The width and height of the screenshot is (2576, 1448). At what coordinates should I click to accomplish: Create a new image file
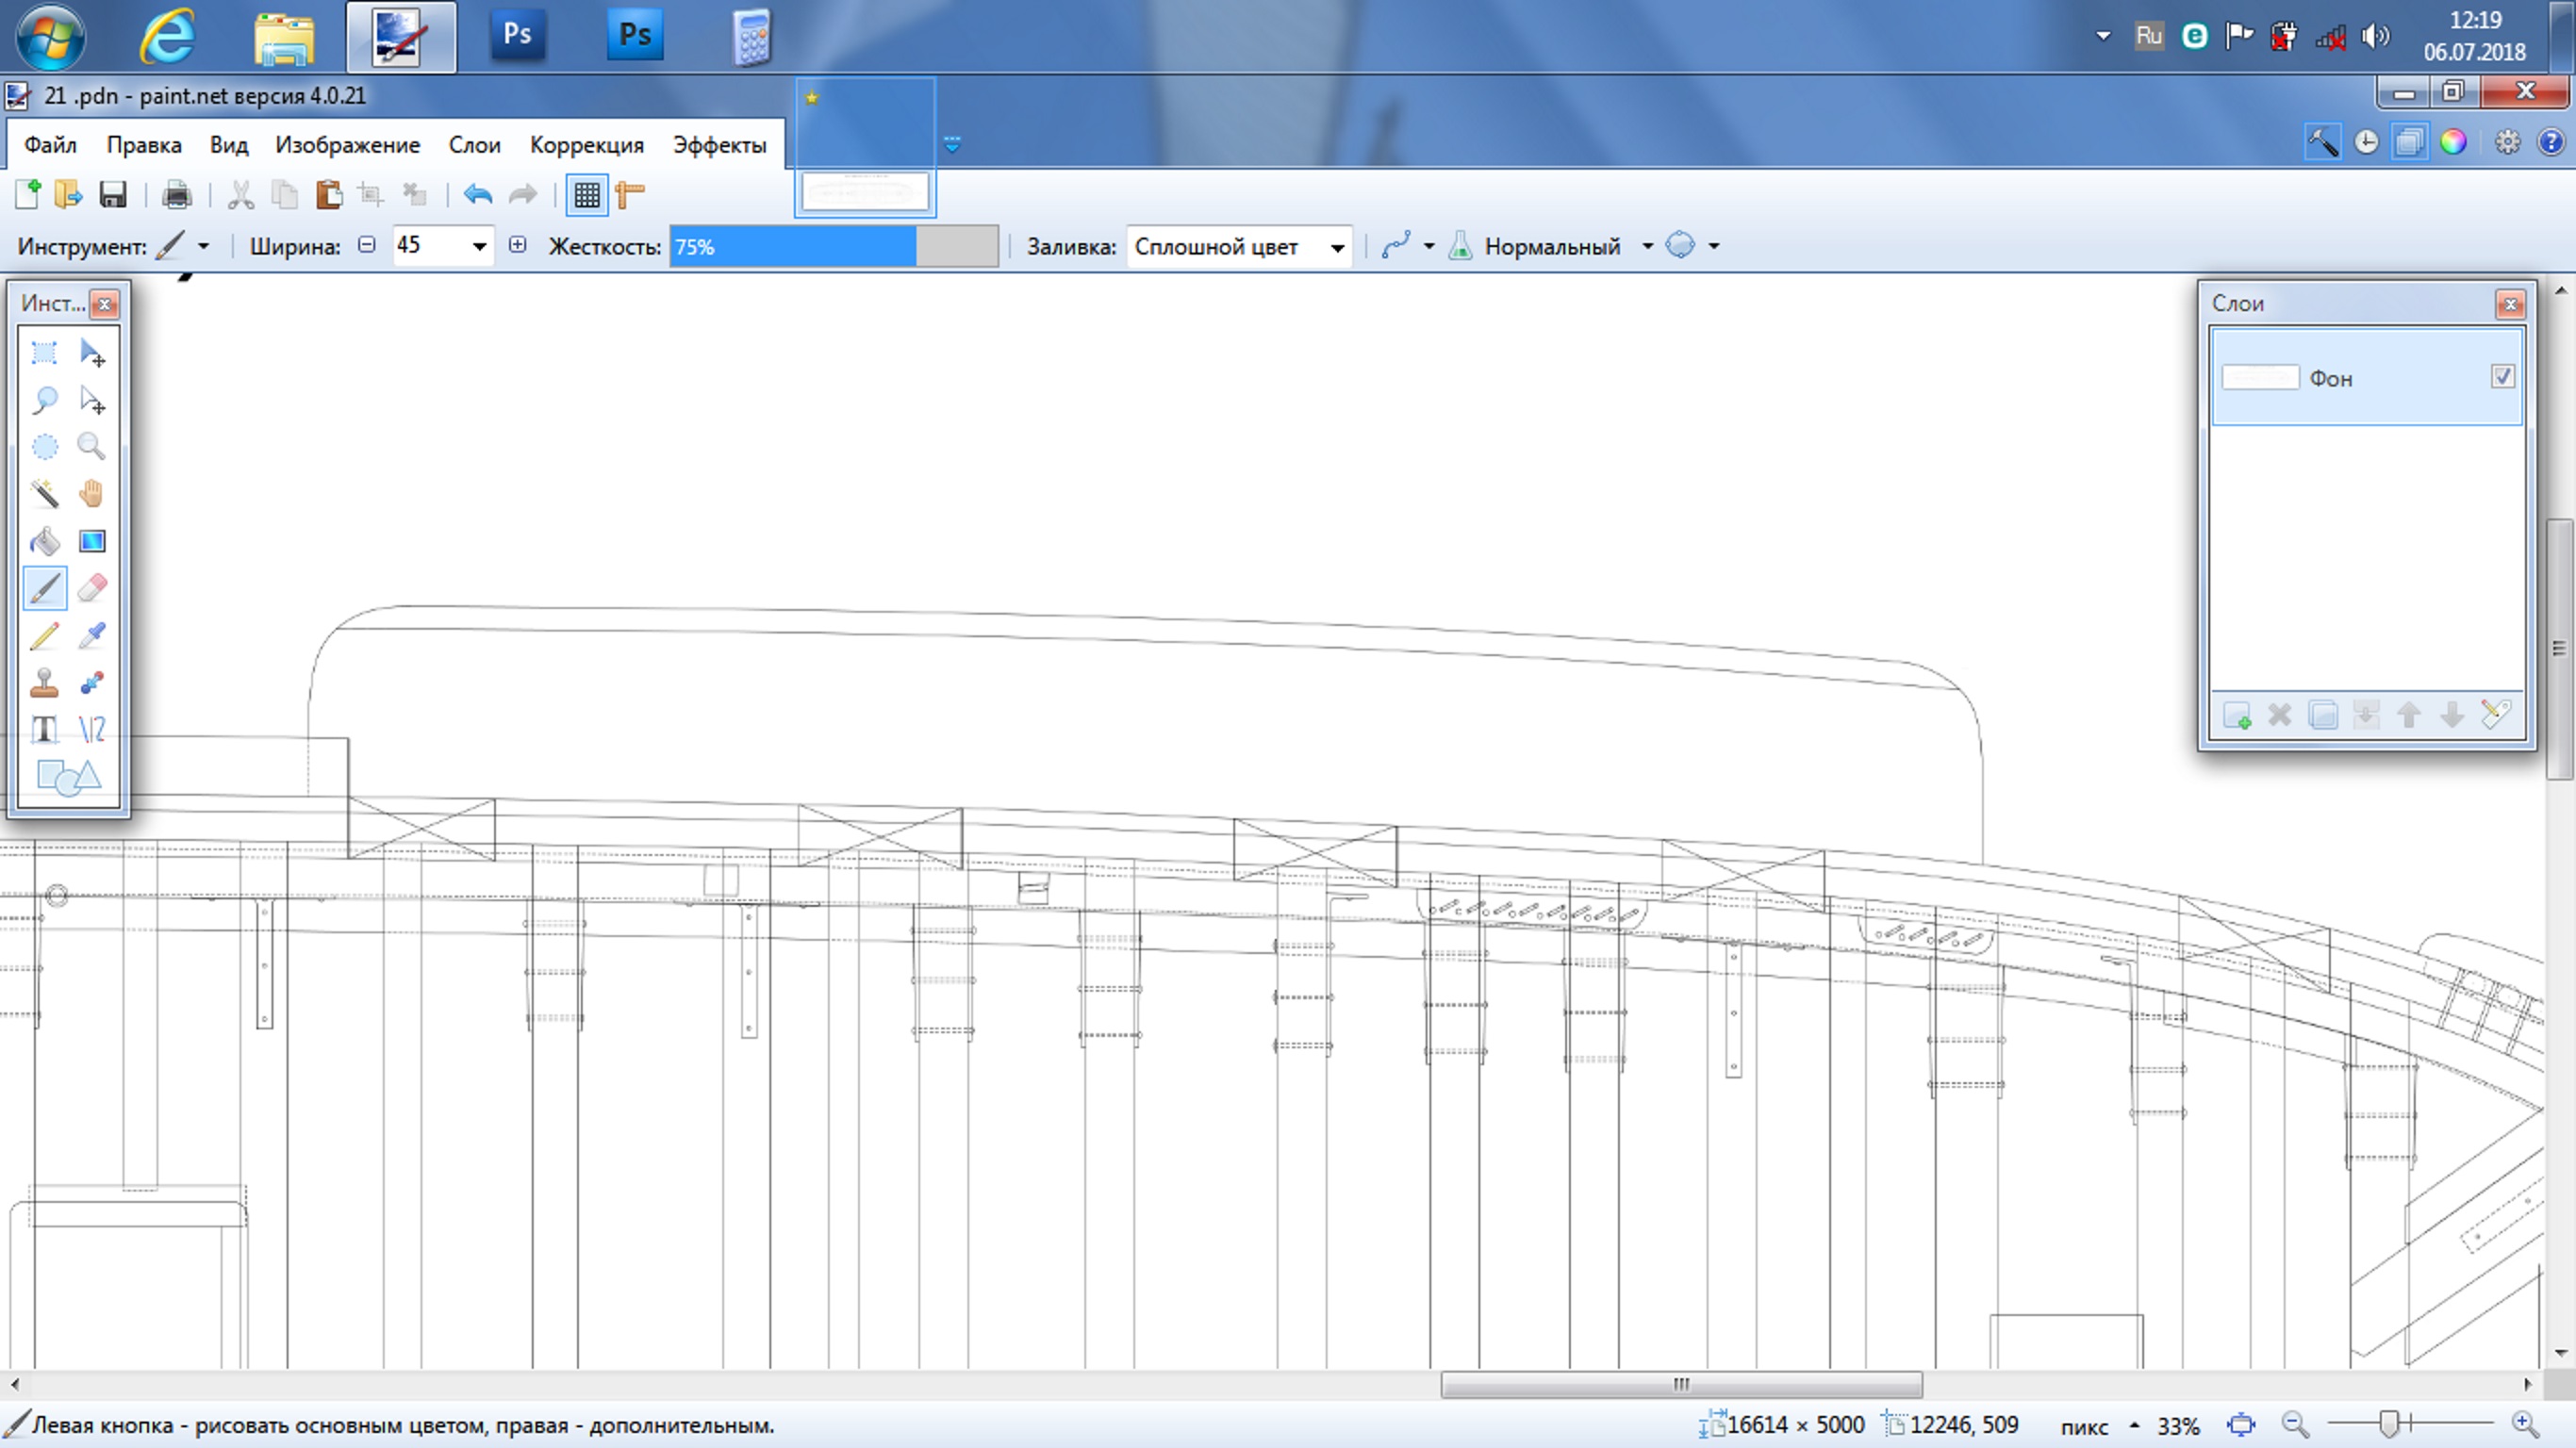(28, 194)
